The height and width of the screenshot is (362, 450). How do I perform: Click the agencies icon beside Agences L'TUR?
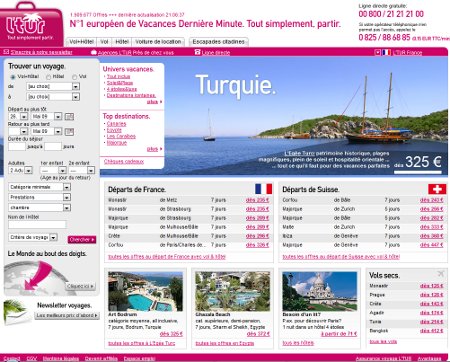pos(94,52)
